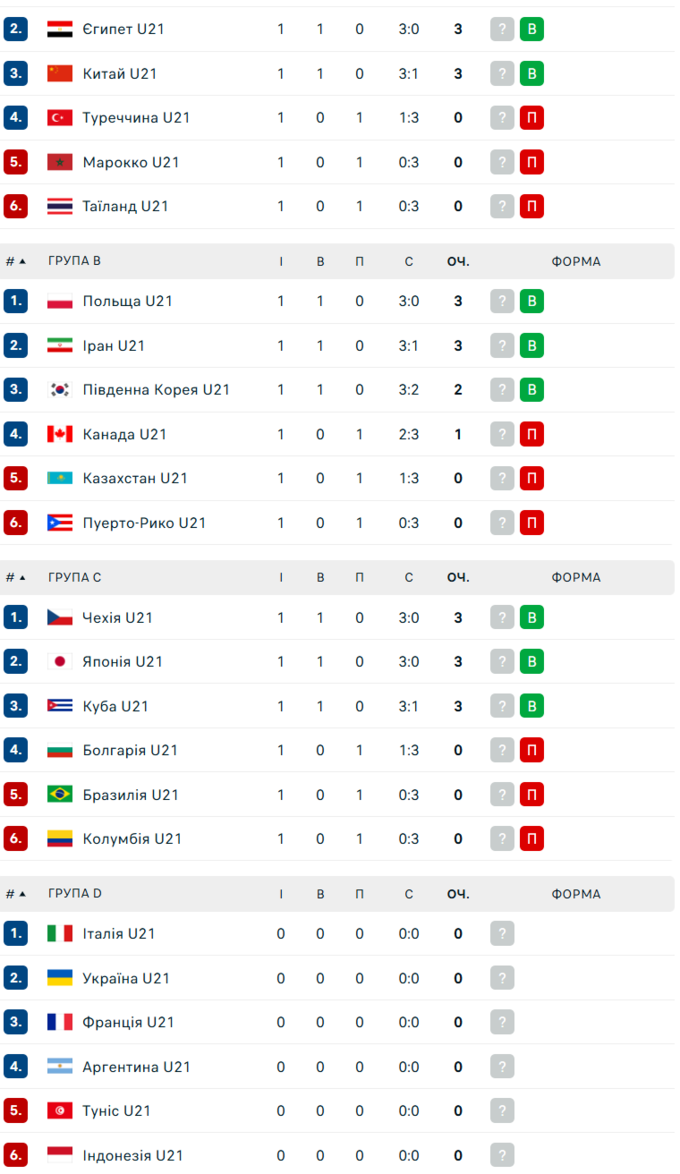680x1174 pixels.
Task: Click the Cuba flag icon
Action: click(x=60, y=706)
